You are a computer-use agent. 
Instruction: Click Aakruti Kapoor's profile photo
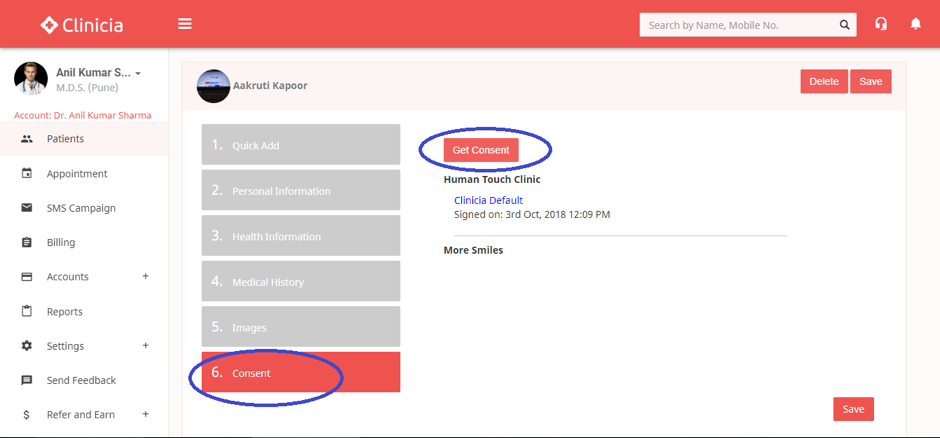[213, 86]
